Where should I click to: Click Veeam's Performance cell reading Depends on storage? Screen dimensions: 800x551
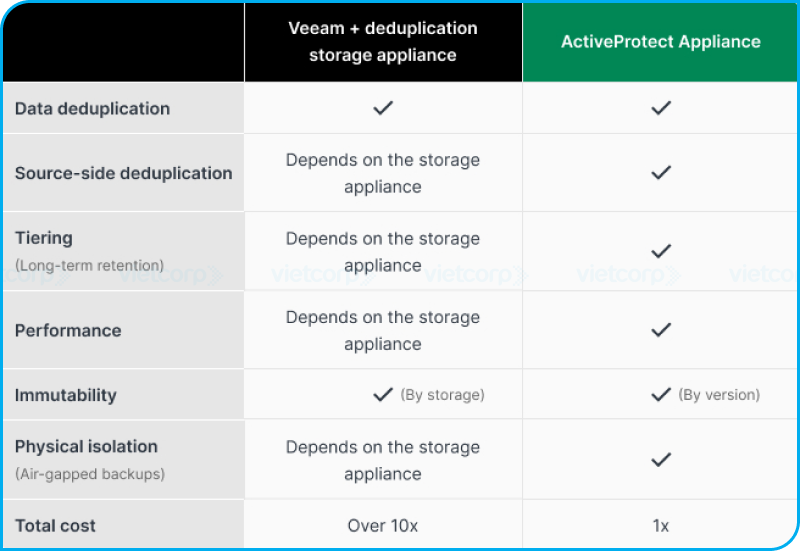tap(383, 330)
